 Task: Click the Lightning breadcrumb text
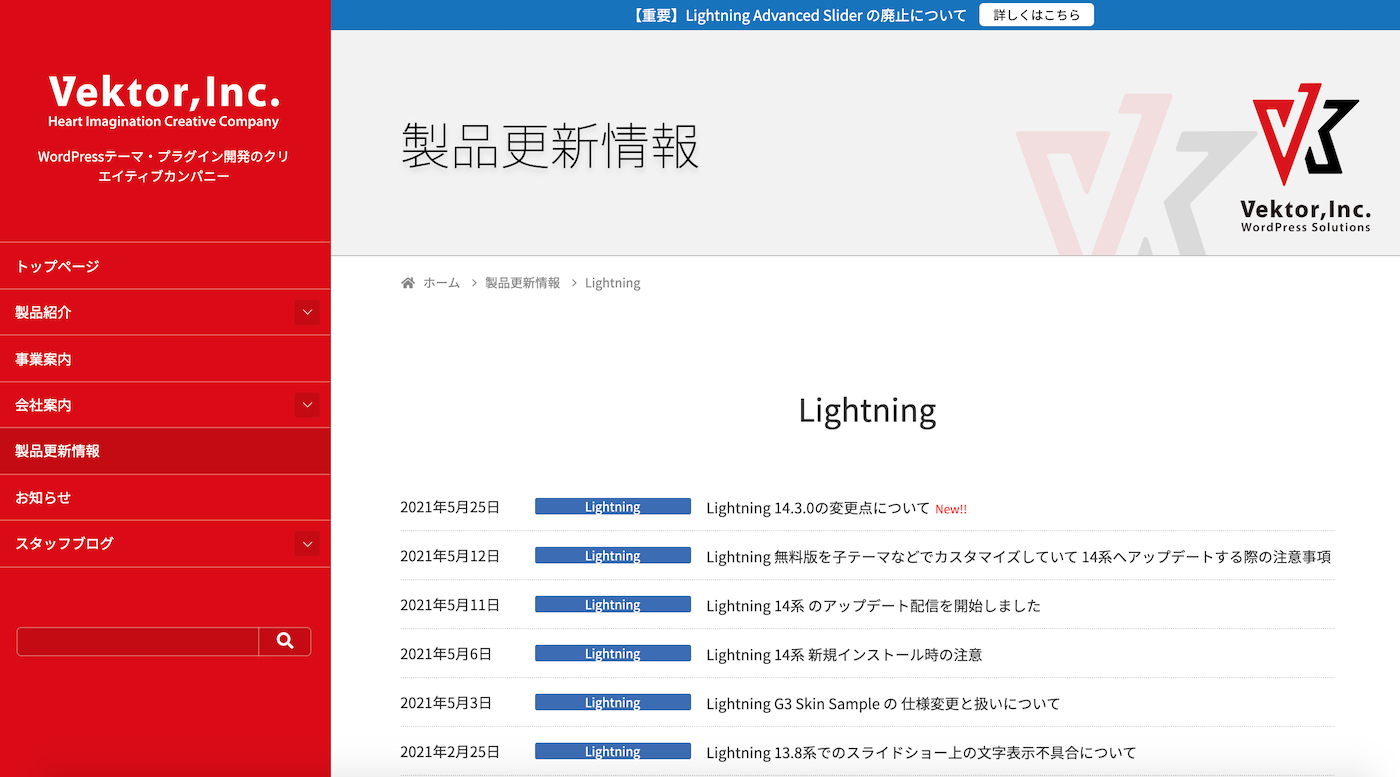(612, 283)
